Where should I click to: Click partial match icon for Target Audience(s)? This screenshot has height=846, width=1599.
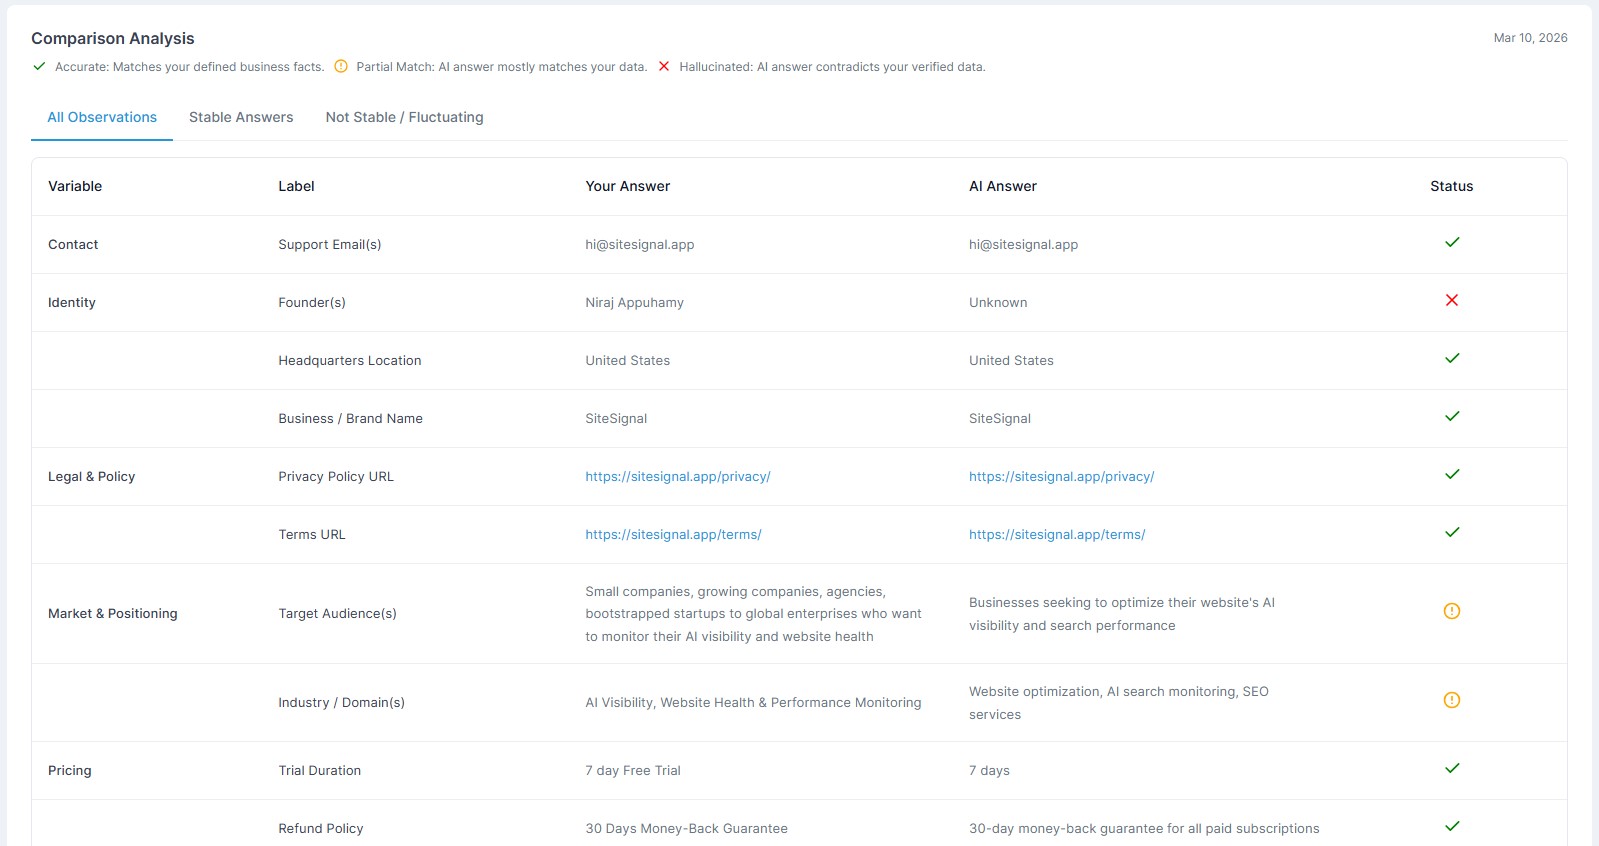[x=1451, y=611]
